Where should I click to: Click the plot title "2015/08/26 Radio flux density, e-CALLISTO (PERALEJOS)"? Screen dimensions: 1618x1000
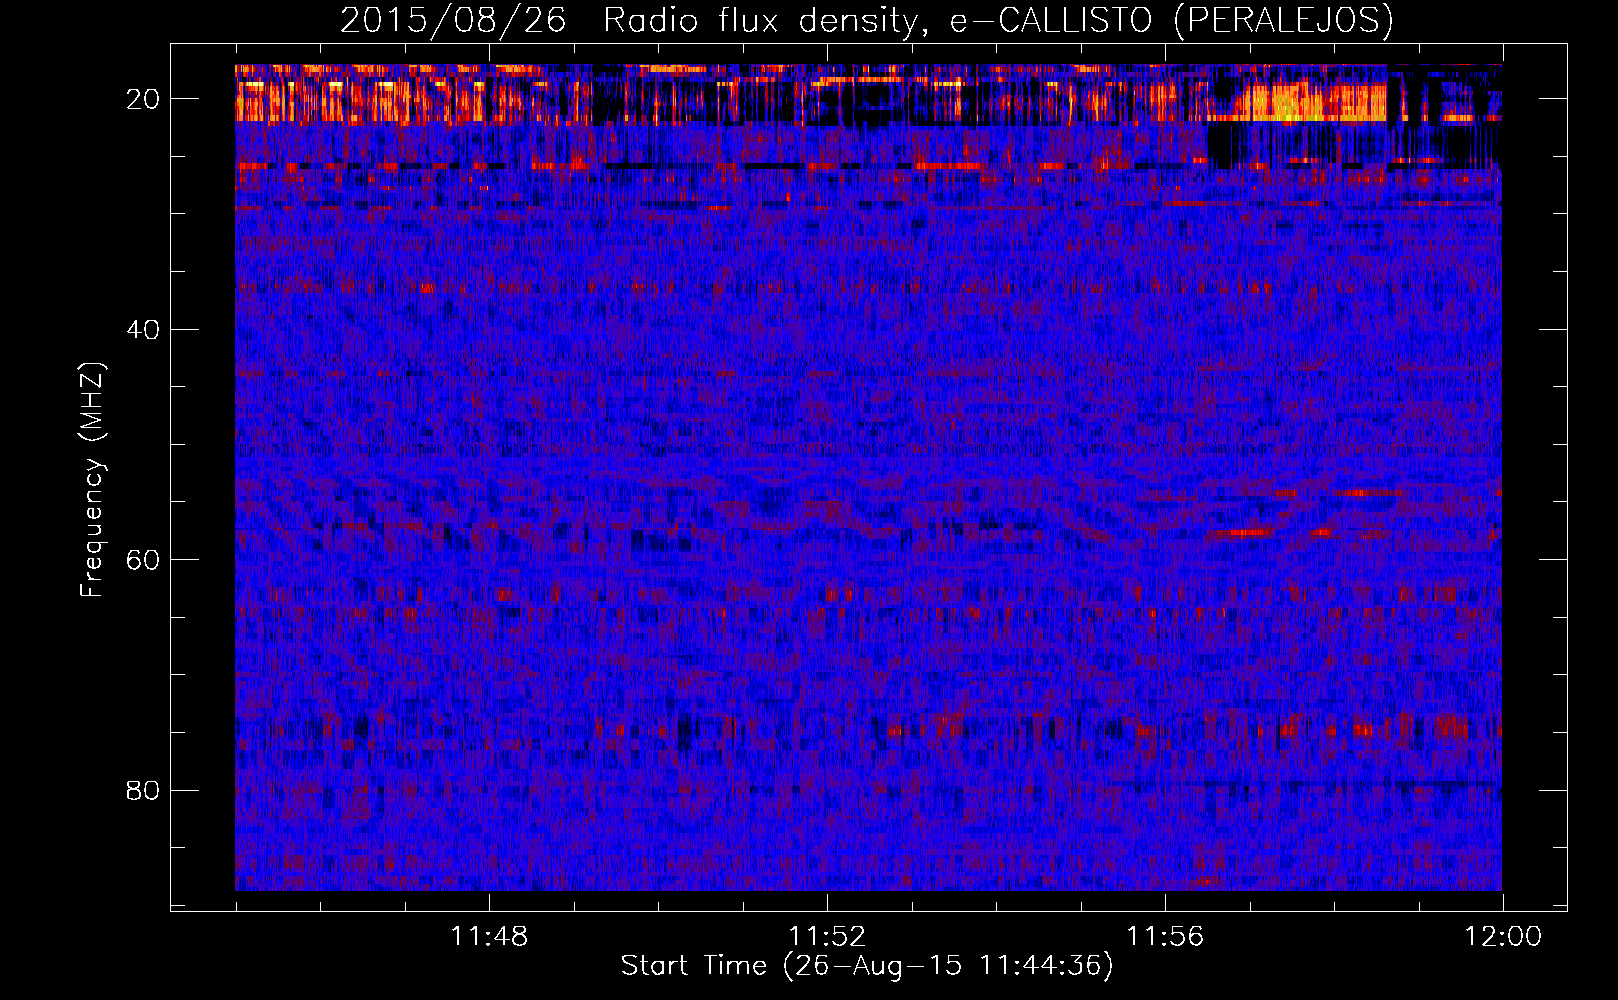coord(866,20)
